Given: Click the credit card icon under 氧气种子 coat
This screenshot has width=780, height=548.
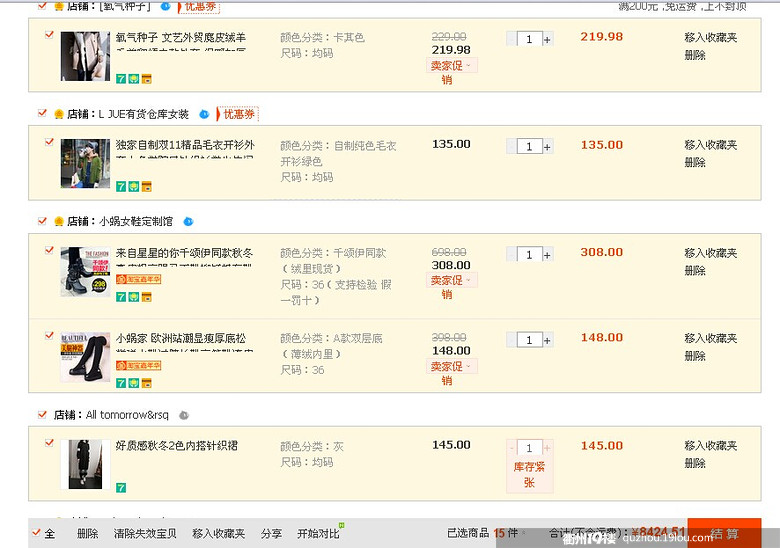Looking at the screenshot, I should point(147,79).
